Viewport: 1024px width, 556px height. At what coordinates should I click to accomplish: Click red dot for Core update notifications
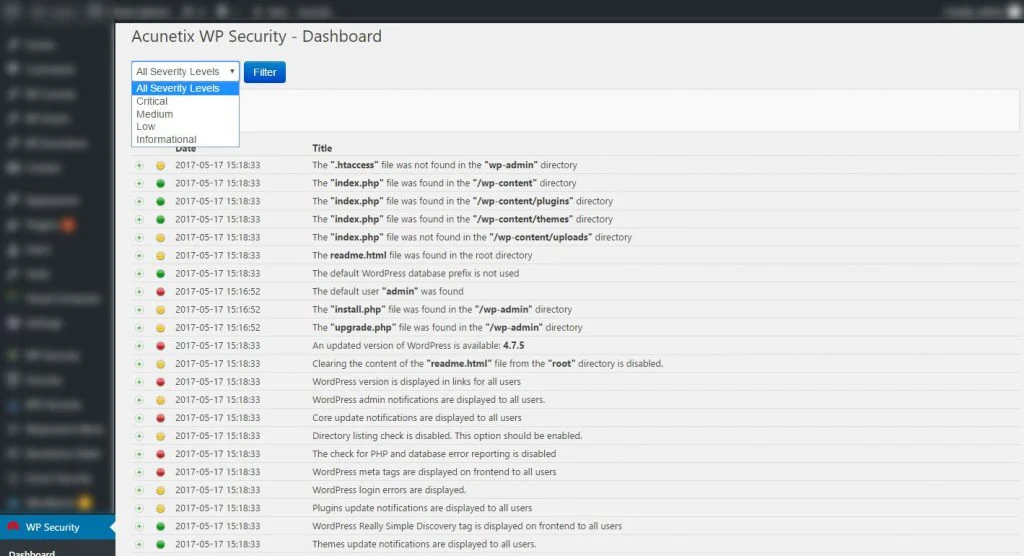[160, 418]
